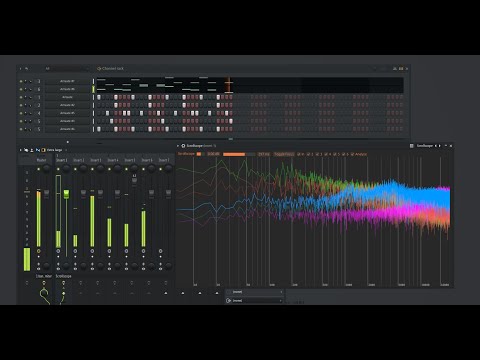Select the Insert 7 mixer track label
This screenshot has width=480, height=360.
pyautogui.click(x=164, y=160)
